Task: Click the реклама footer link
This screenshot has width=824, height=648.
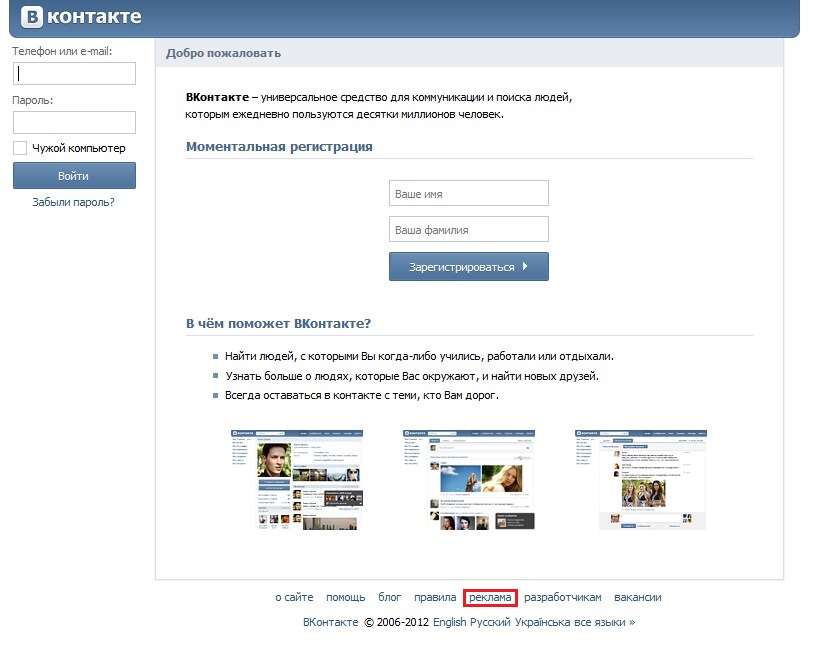Action: click(x=490, y=598)
